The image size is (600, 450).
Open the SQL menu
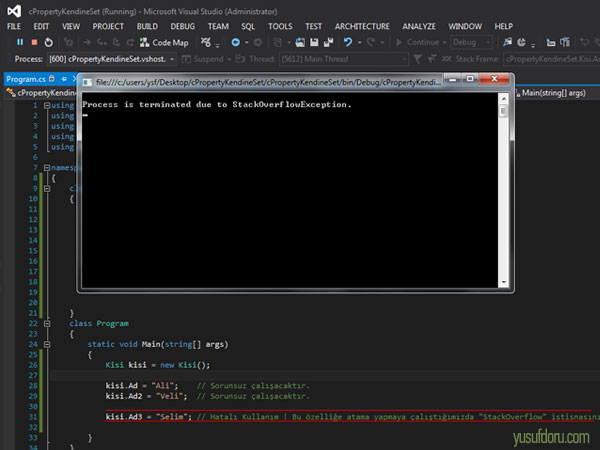248,26
